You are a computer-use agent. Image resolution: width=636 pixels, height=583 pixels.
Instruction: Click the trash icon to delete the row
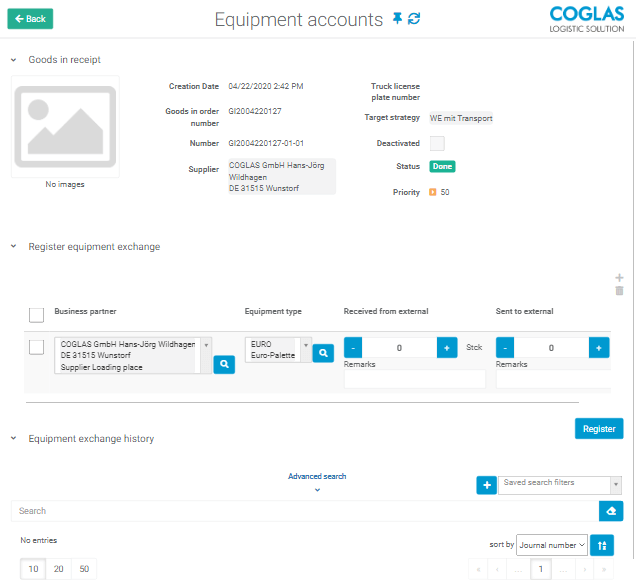pos(619,291)
